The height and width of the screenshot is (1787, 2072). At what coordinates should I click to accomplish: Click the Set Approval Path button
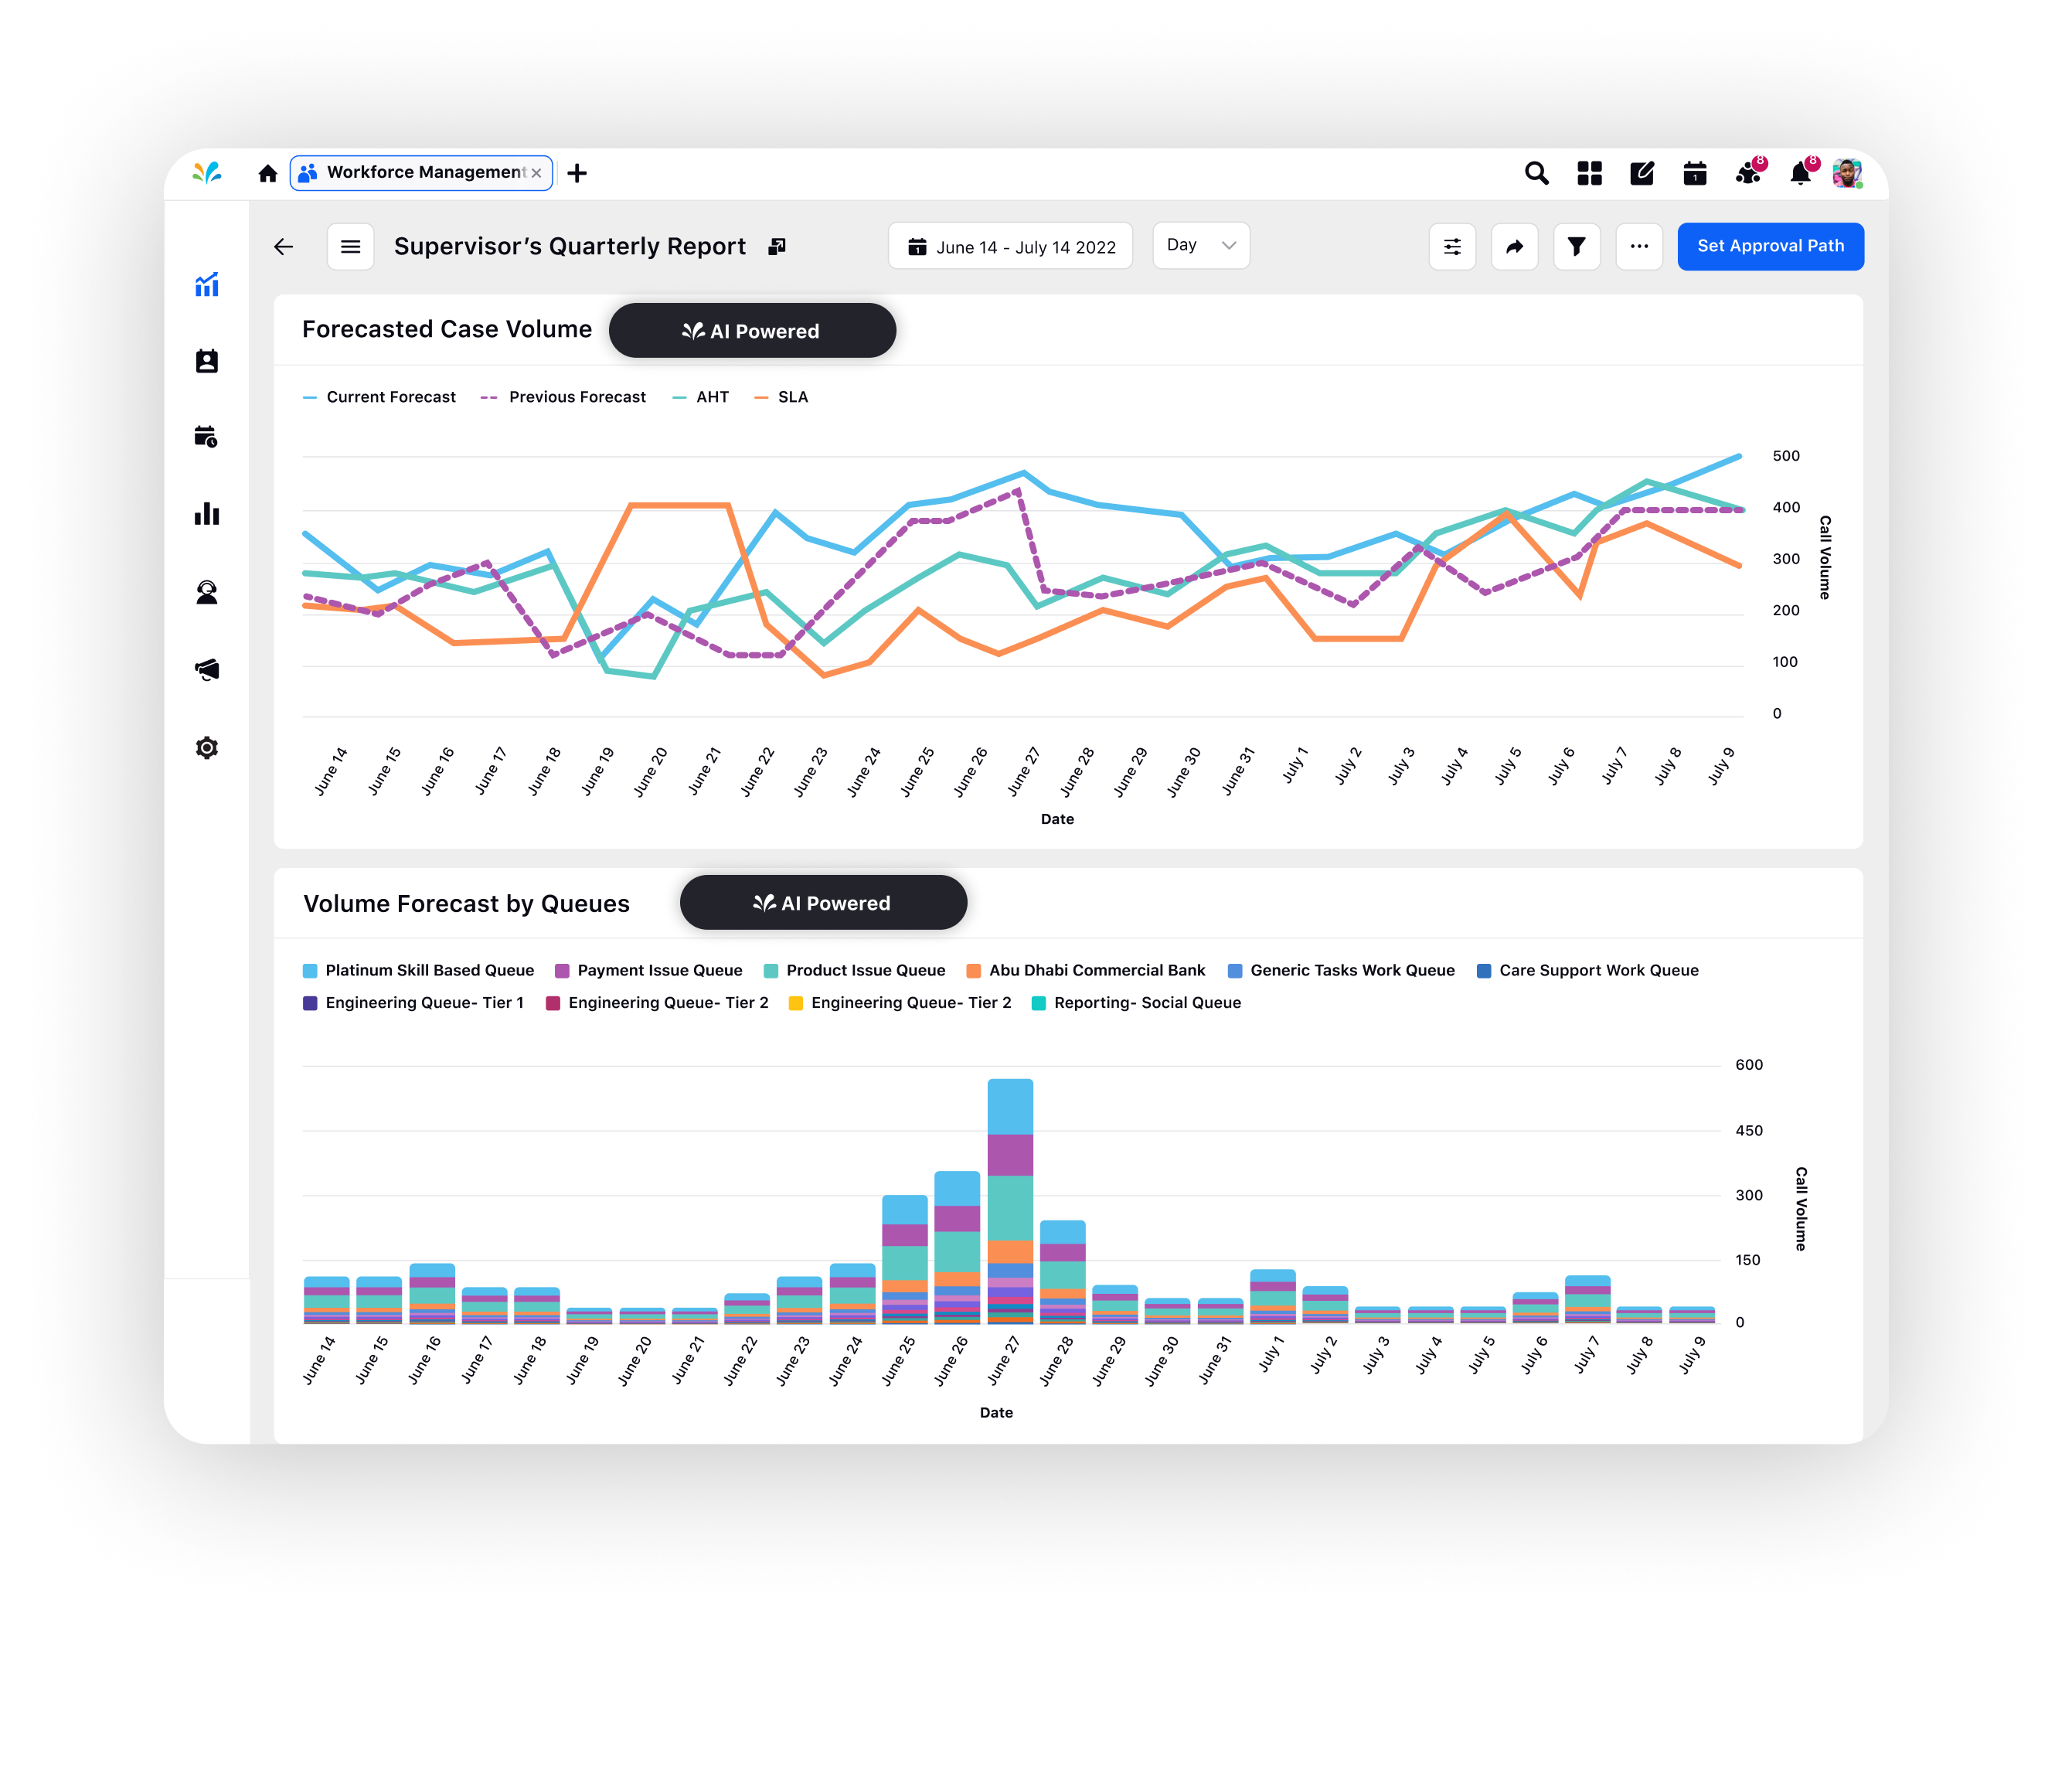click(x=1770, y=245)
